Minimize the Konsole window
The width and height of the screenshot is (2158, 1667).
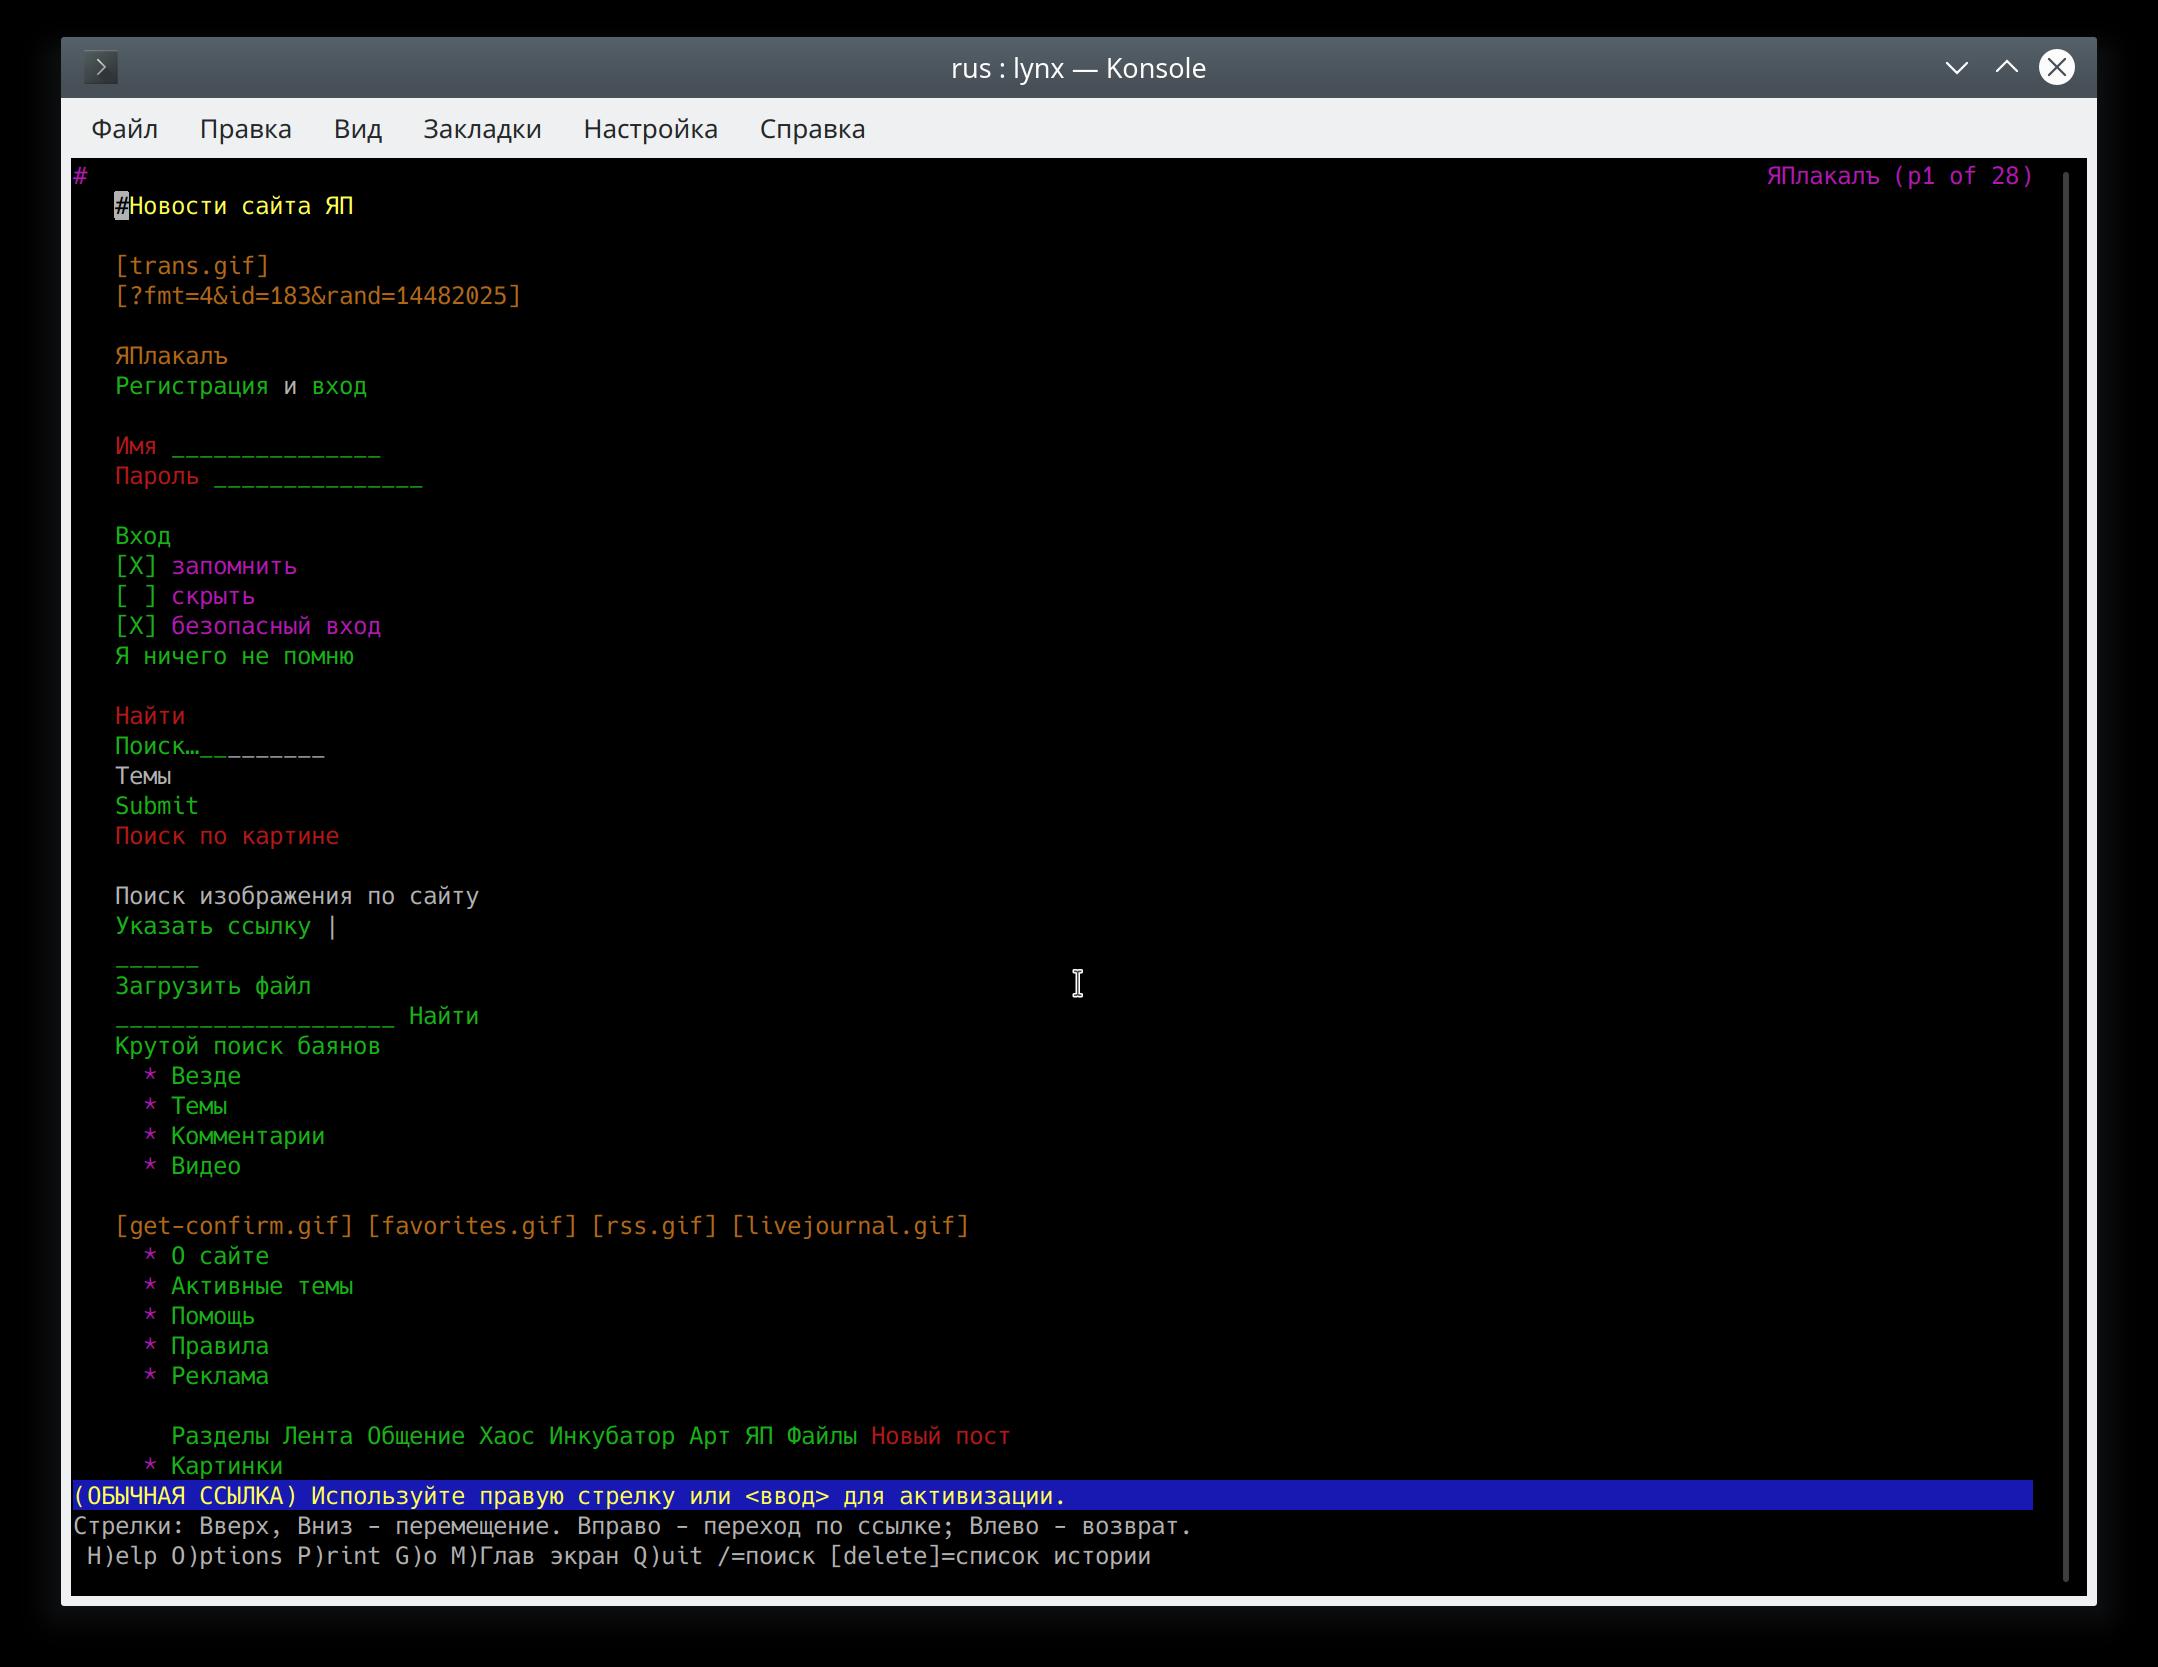click(1957, 68)
